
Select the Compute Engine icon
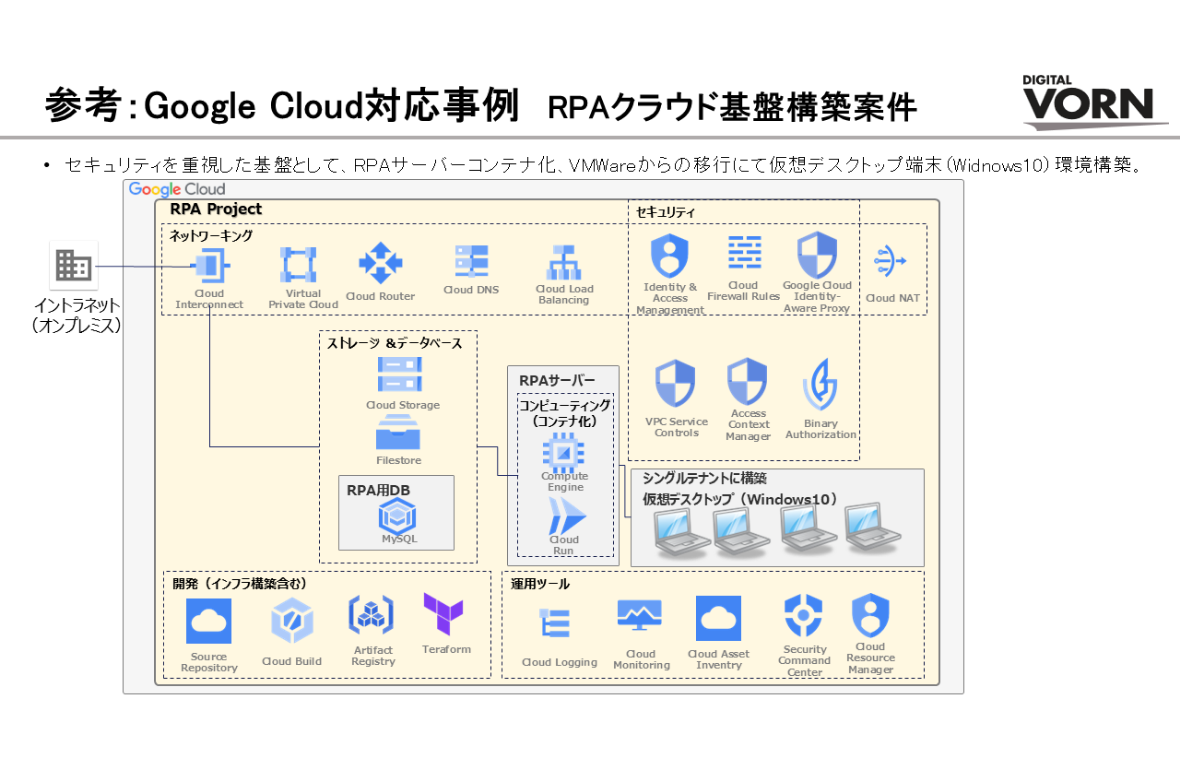564,452
